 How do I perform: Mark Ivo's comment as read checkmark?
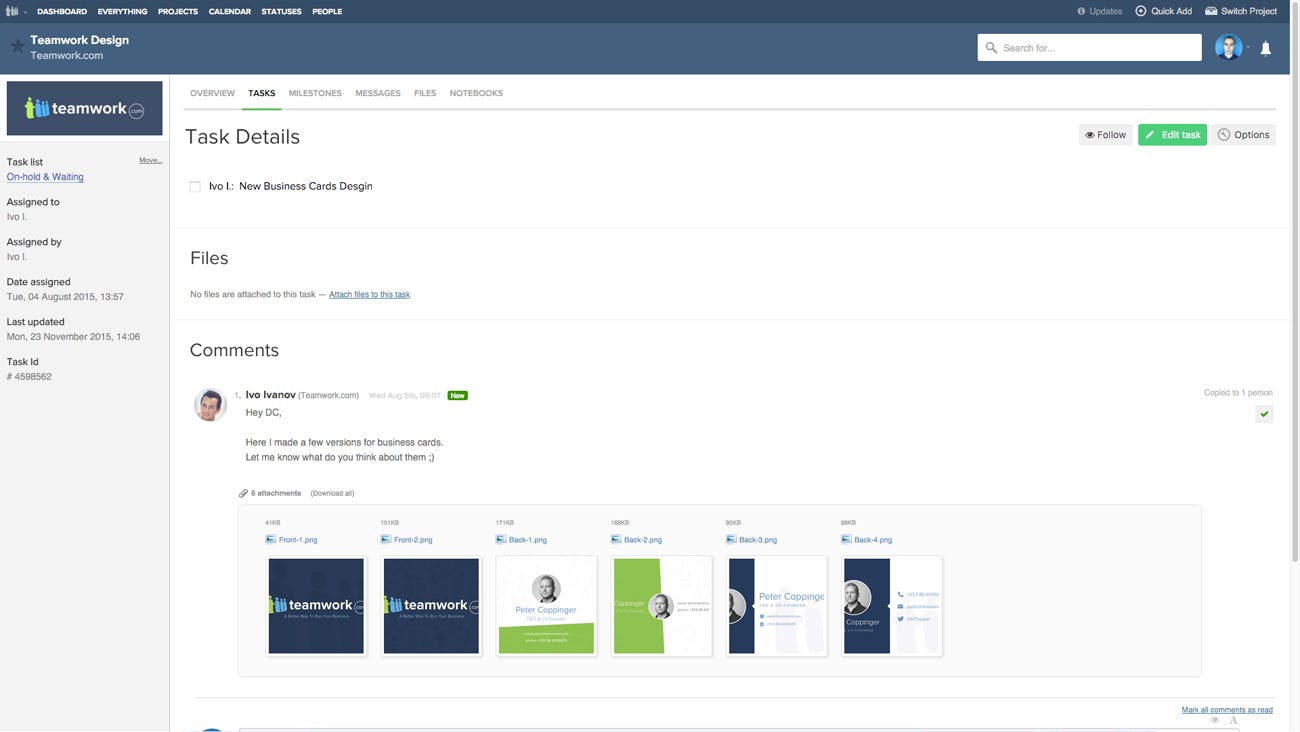click(1264, 414)
